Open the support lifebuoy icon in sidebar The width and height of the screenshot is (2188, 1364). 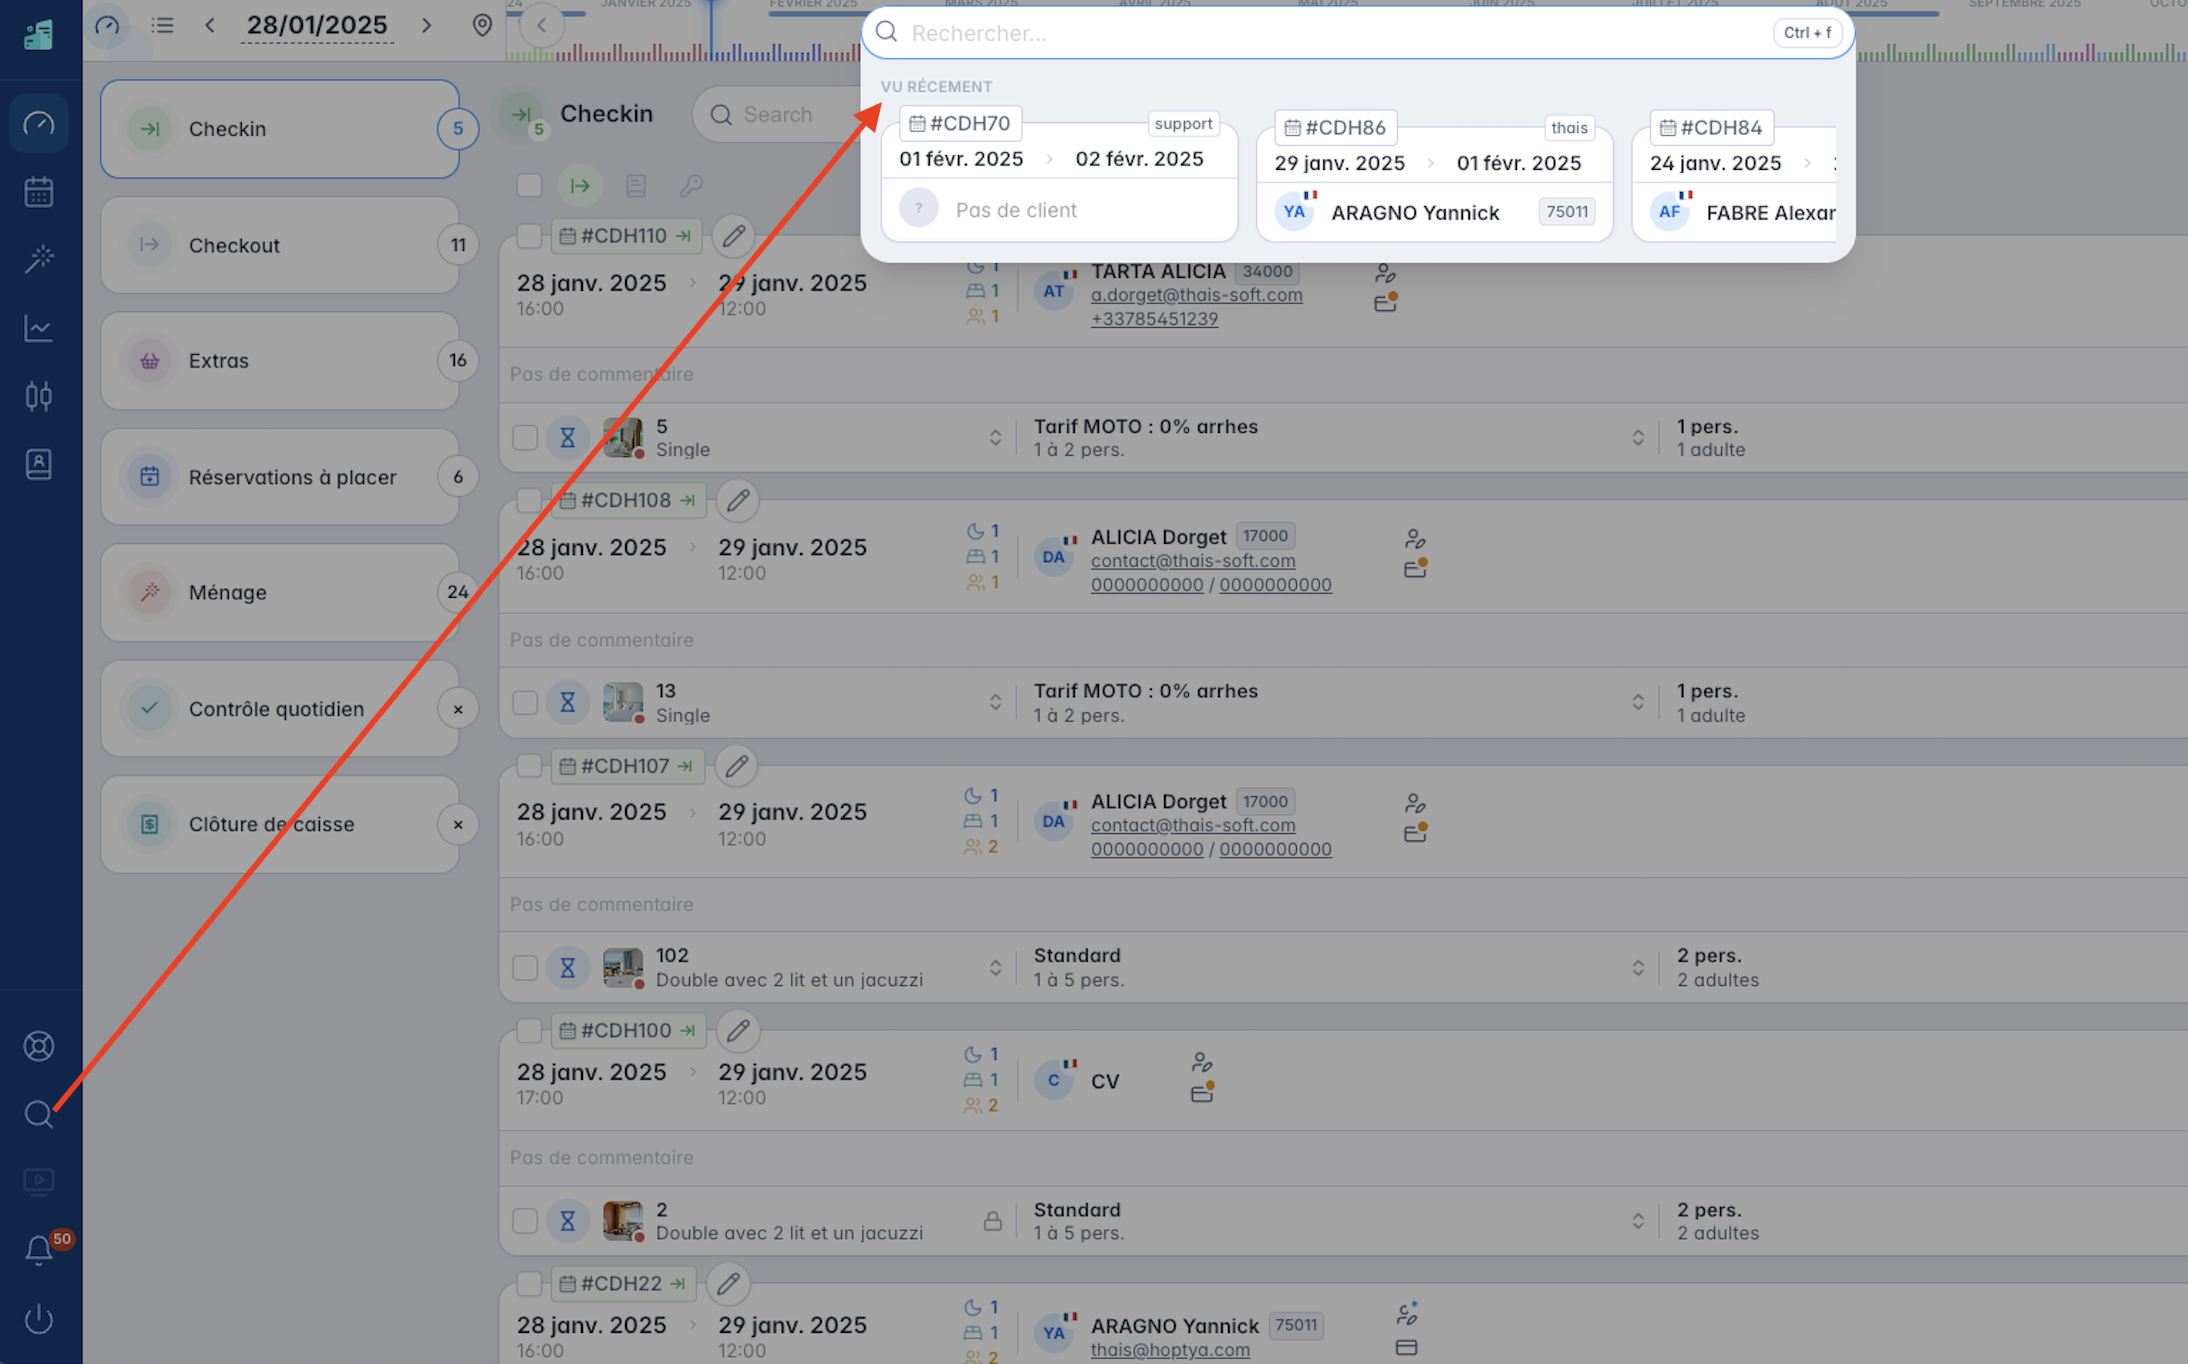[x=38, y=1046]
